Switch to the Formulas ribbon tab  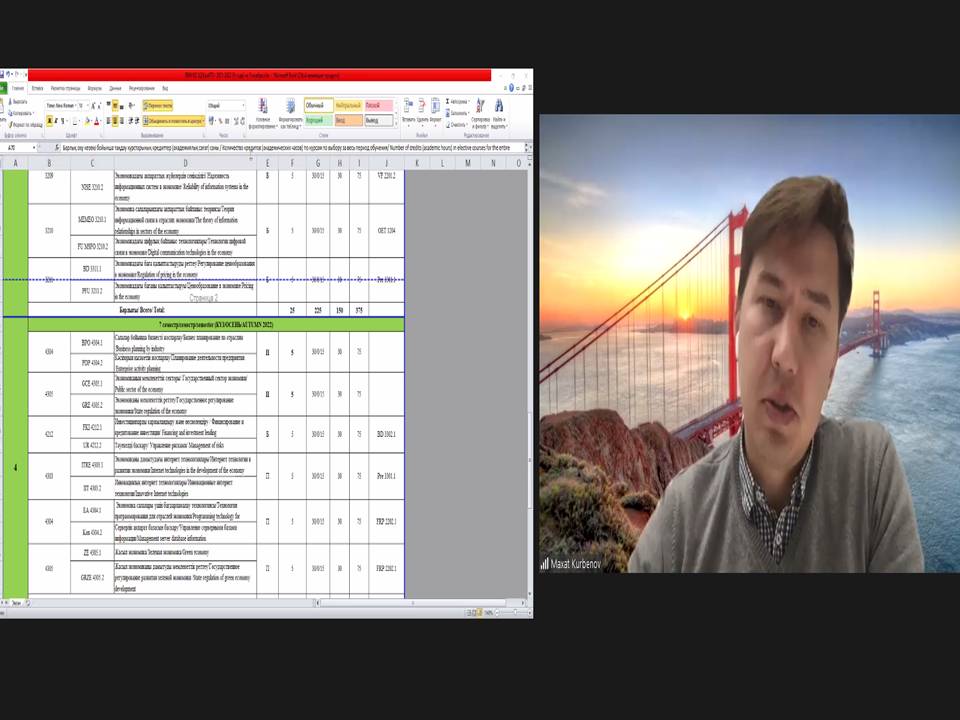pyautogui.click(x=95, y=88)
